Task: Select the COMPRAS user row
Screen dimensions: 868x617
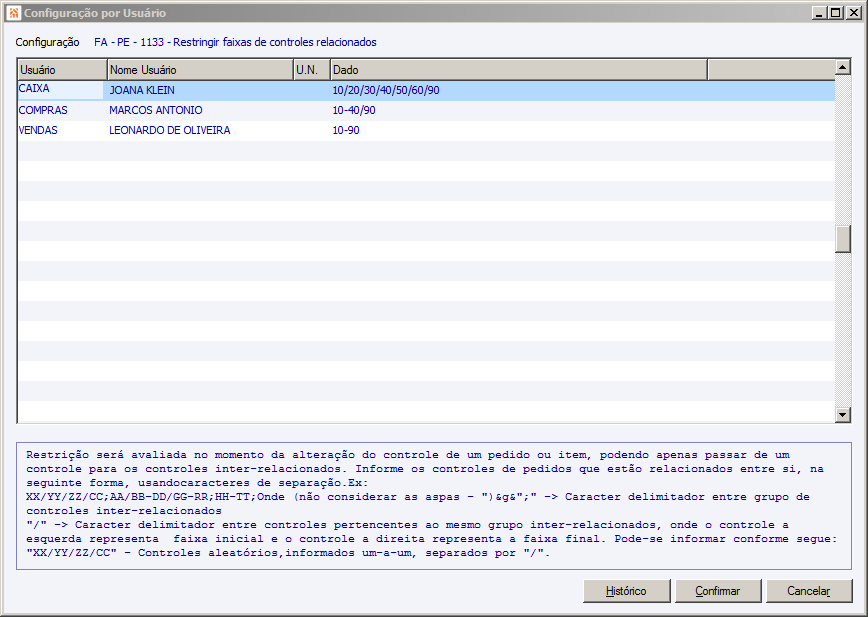Action: [426, 110]
